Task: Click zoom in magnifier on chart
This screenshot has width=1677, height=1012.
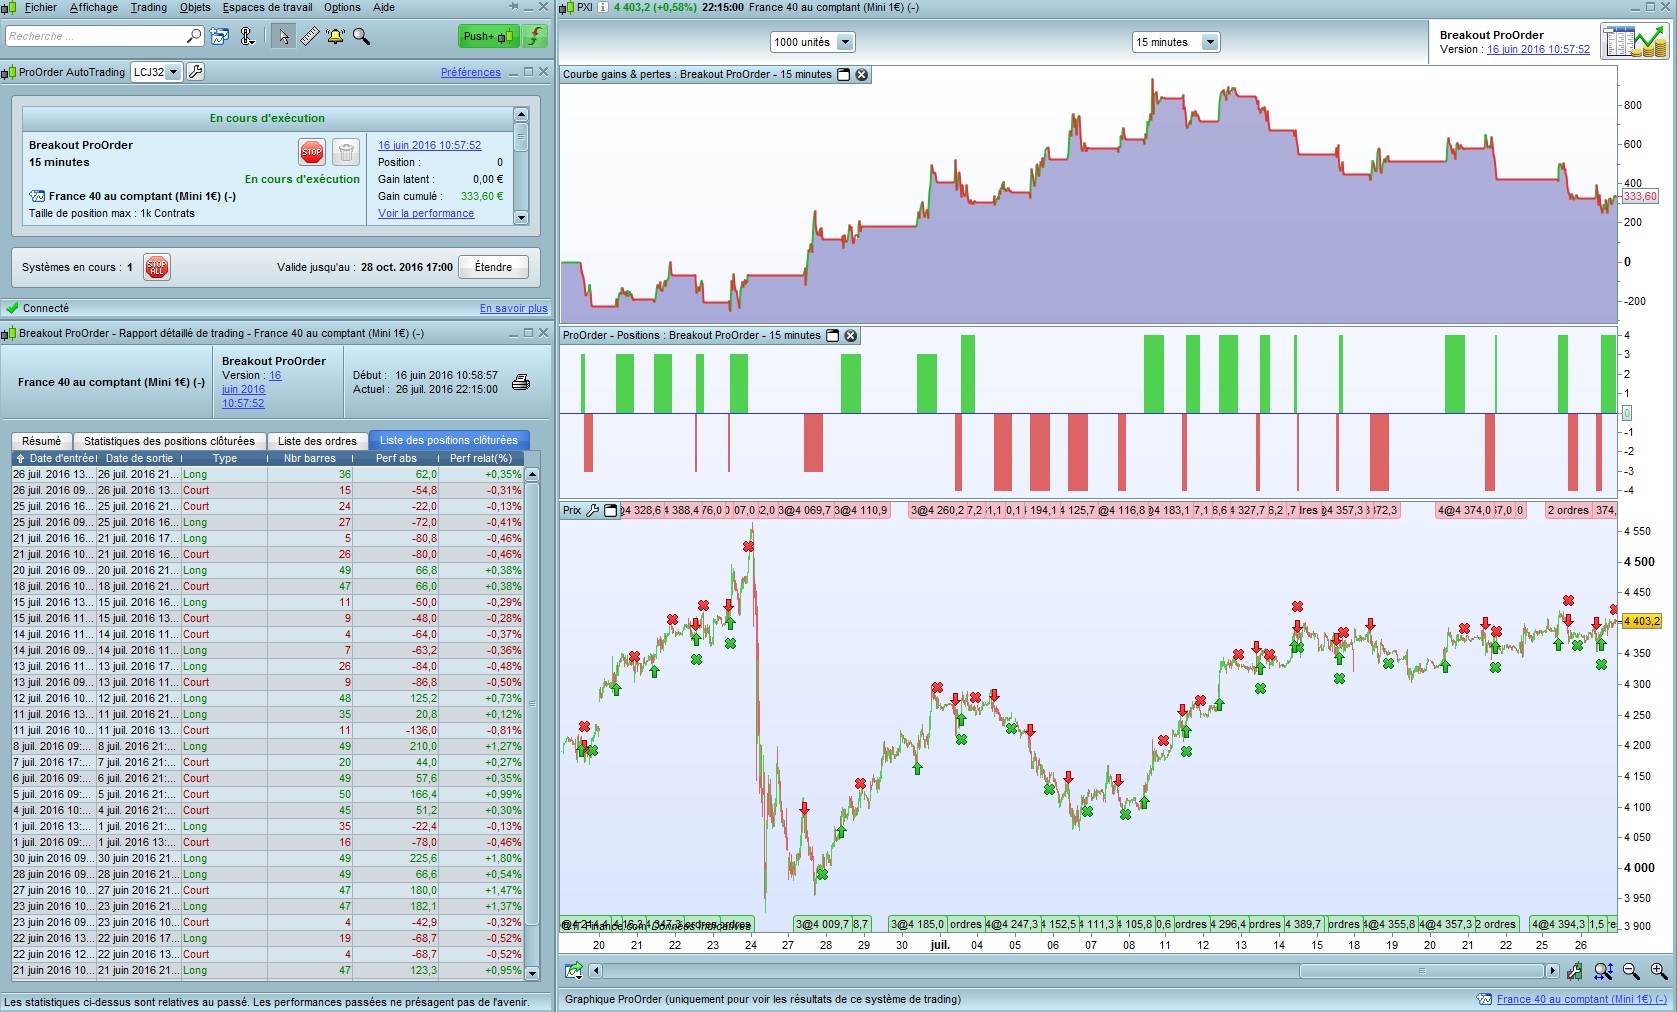Action: click(1659, 971)
